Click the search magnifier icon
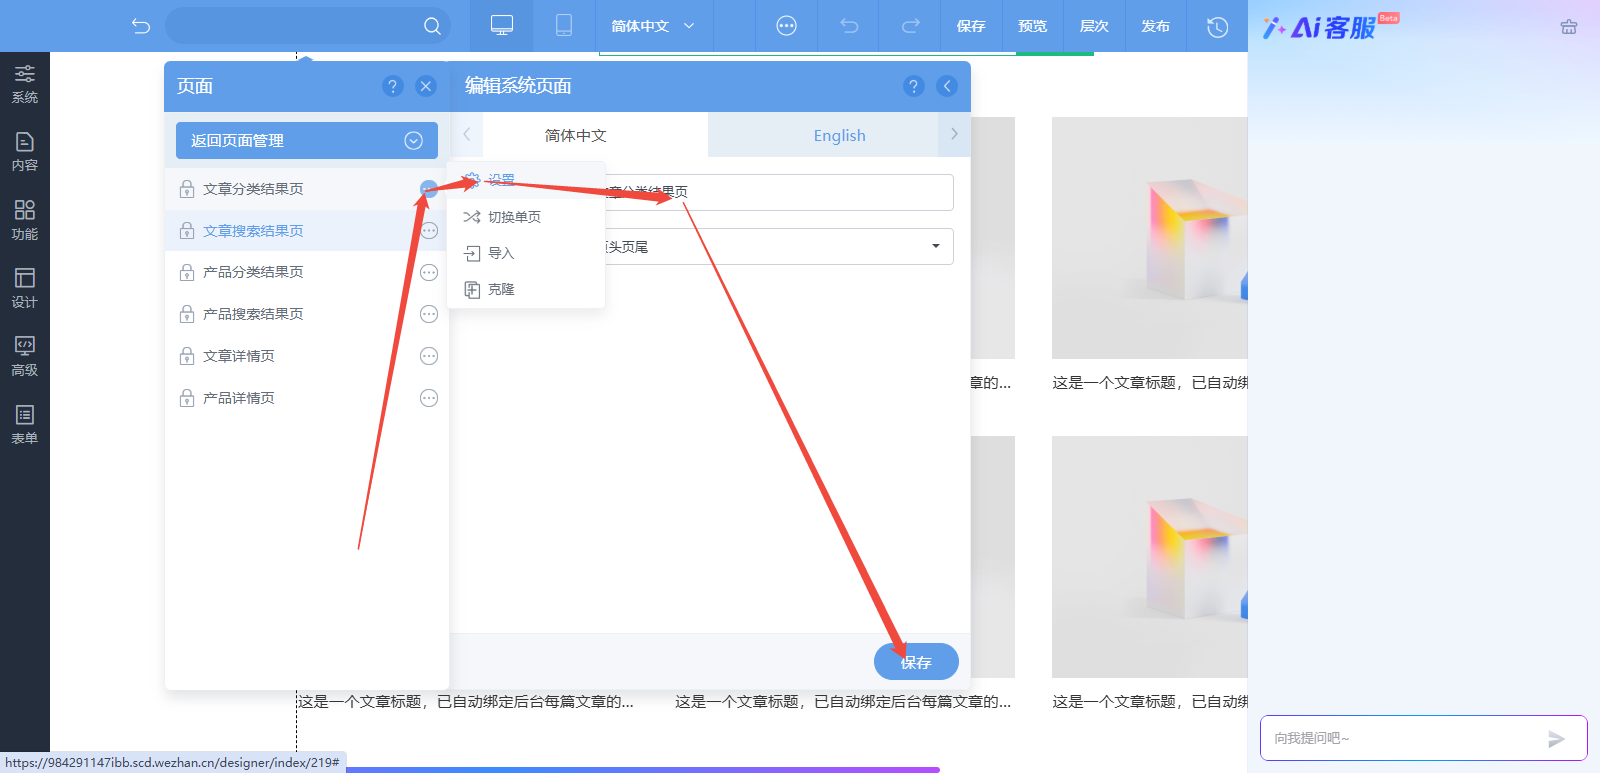Image resolution: width=1600 pixels, height=773 pixels. [x=432, y=26]
